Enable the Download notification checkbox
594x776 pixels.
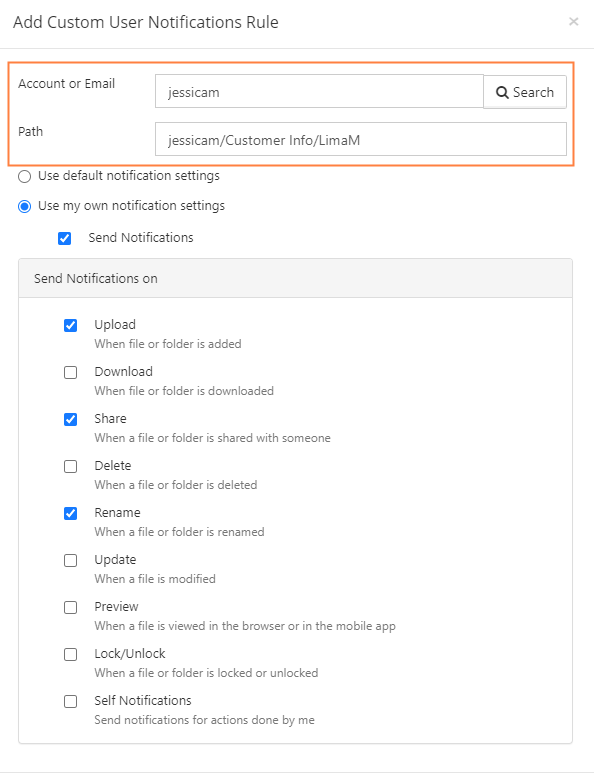coord(71,372)
